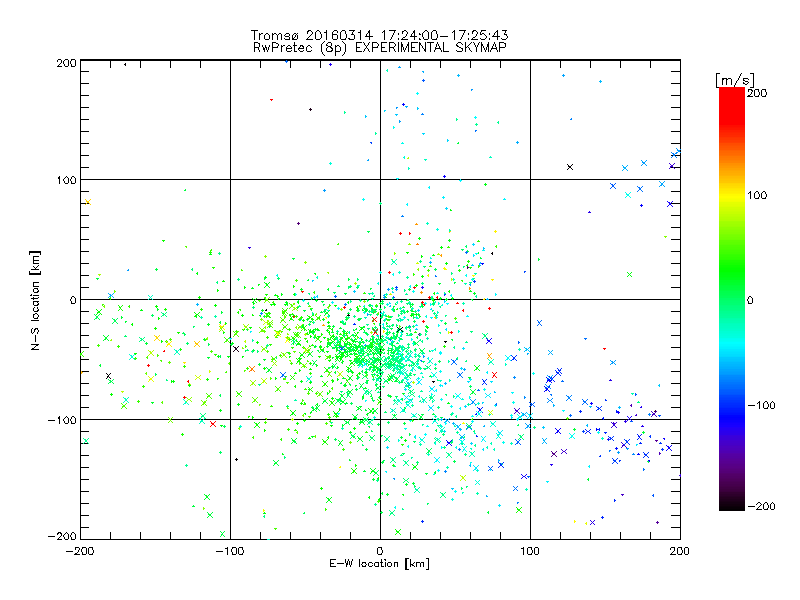Click the red X marker just left of x=-100 near y=-100

pyautogui.click(x=213, y=424)
